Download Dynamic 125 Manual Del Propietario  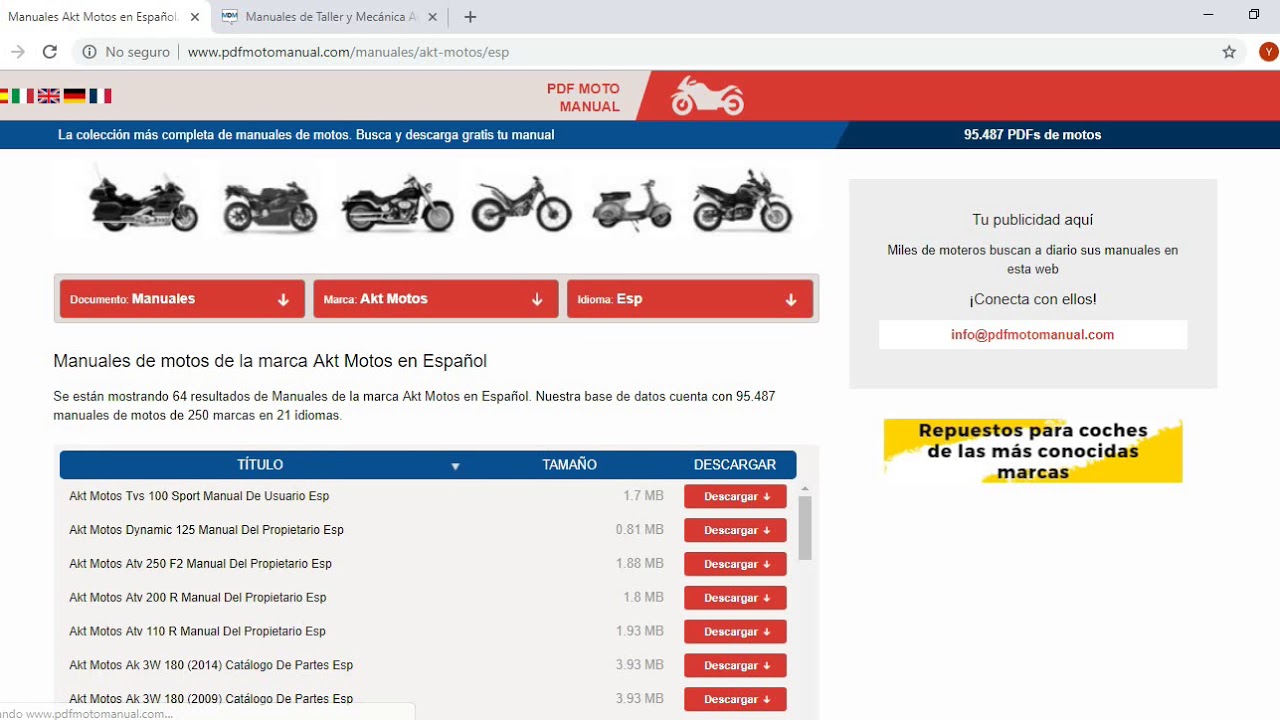pos(735,530)
